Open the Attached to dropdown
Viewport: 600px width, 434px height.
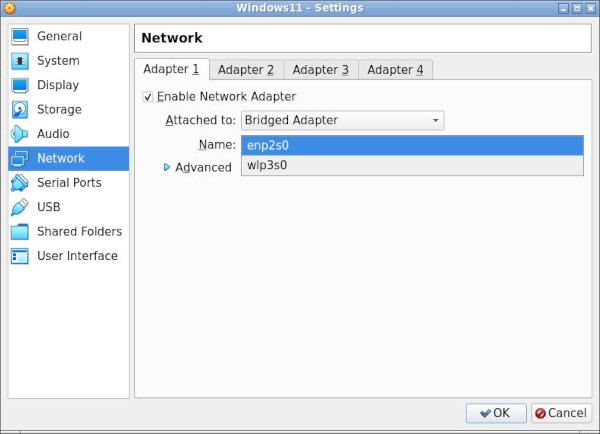pos(342,120)
